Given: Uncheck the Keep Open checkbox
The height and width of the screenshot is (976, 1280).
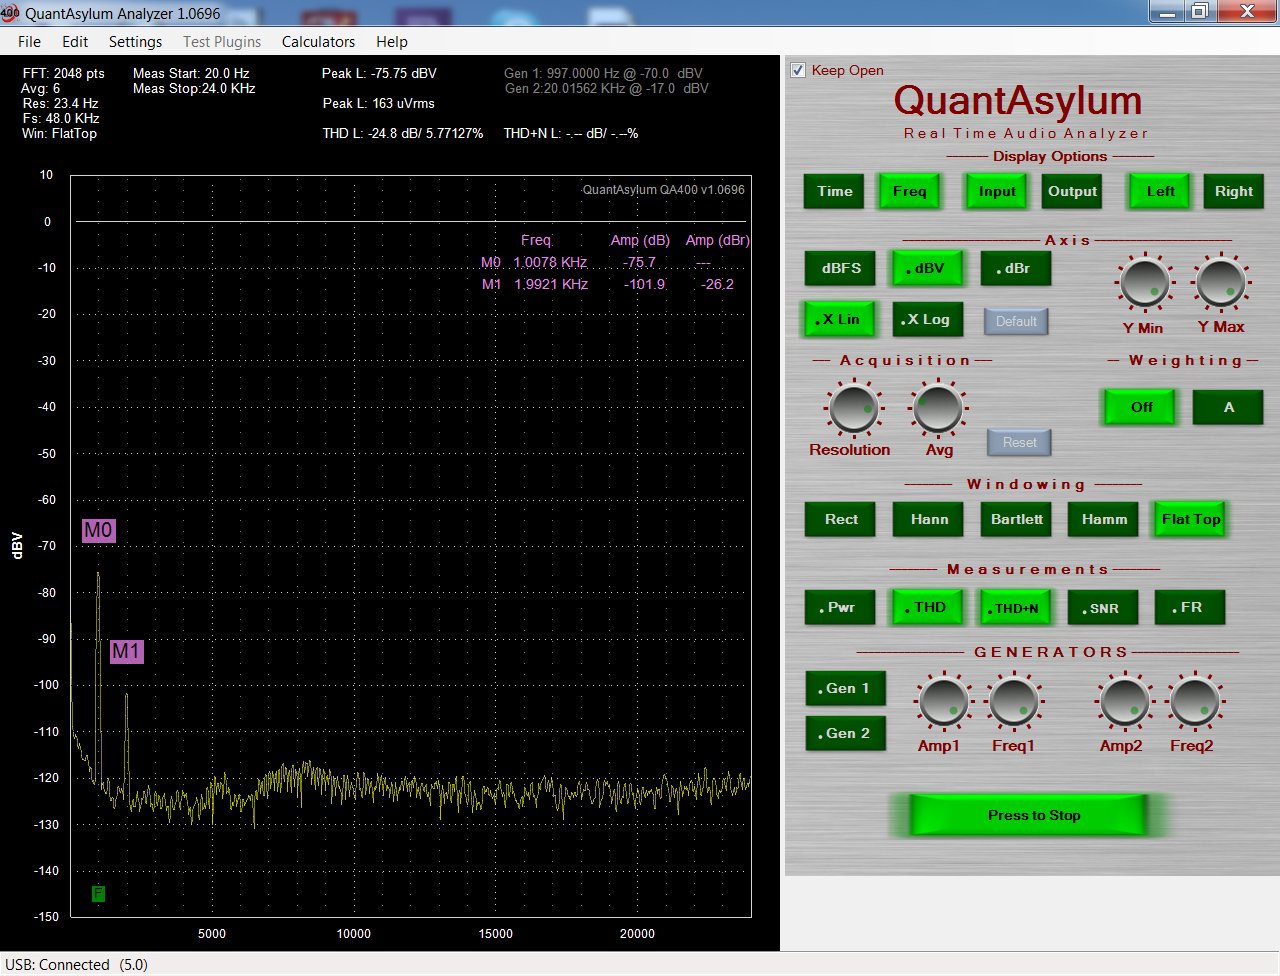Looking at the screenshot, I should [798, 70].
